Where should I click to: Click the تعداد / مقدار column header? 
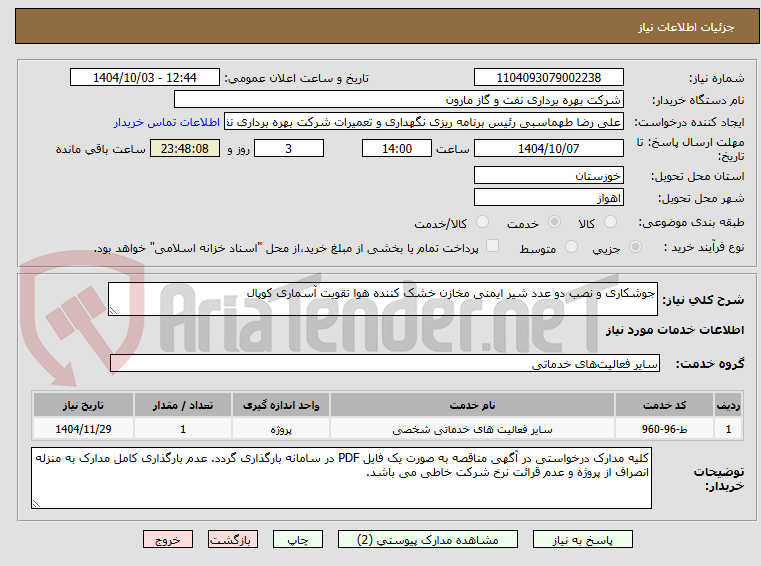pyautogui.click(x=182, y=405)
